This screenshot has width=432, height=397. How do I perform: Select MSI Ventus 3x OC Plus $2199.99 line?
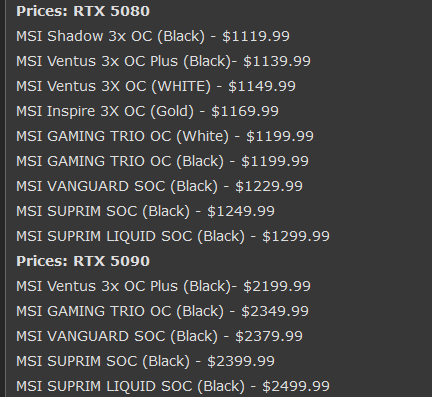pos(163,286)
